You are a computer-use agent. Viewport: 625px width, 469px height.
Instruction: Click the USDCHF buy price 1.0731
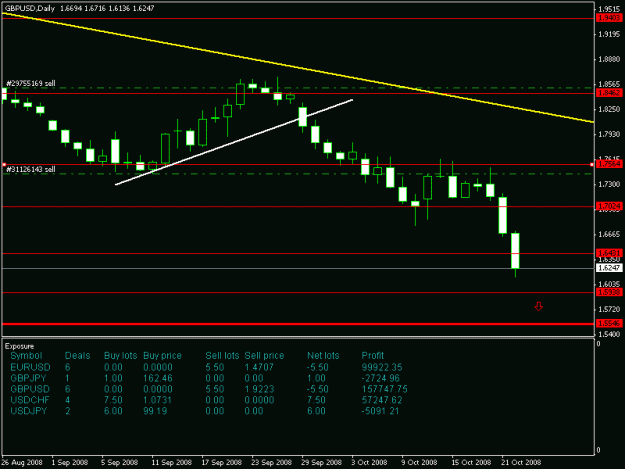[157, 400]
